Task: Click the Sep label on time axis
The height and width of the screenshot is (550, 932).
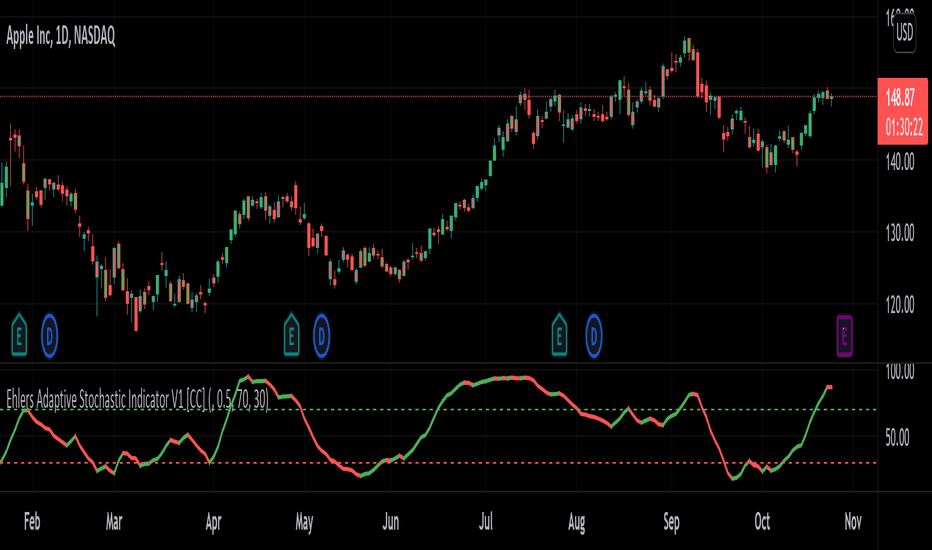Action: point(671,522)
